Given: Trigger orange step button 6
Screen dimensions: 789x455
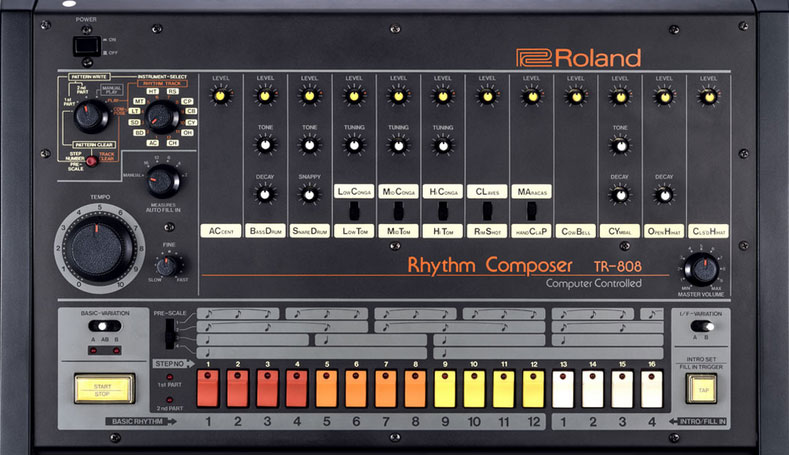Looking at the screenshot, I should coord(356,389).
